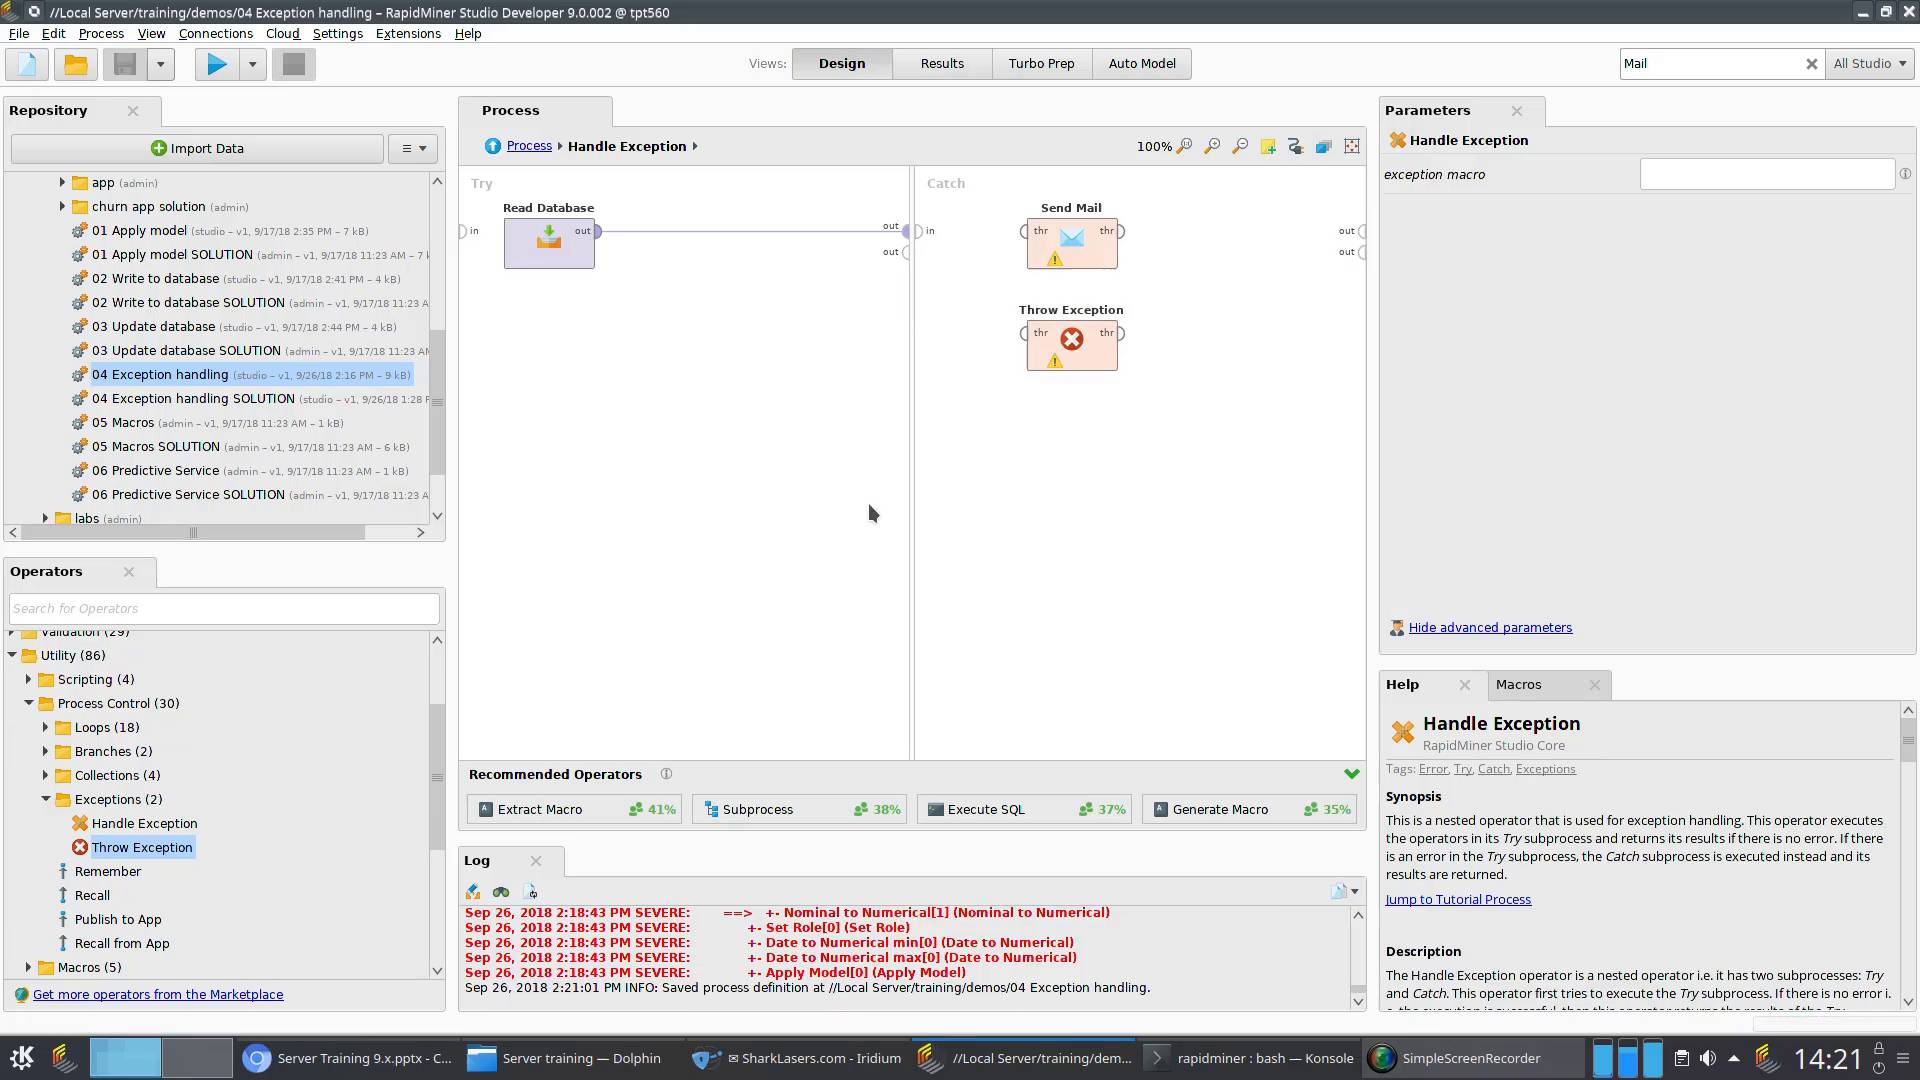Open the All Studio search scope dropdown
1920x1080 pixels.
click(x=1870, y=64)
